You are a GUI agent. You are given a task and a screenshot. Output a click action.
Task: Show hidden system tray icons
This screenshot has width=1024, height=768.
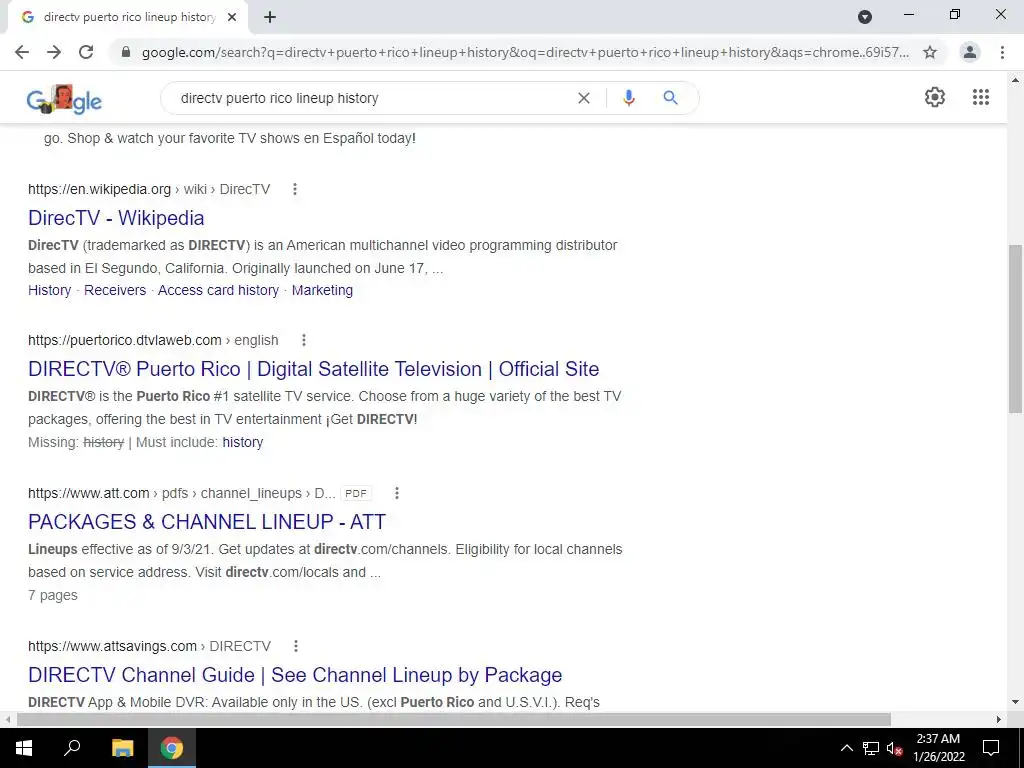tap(846, 748)
